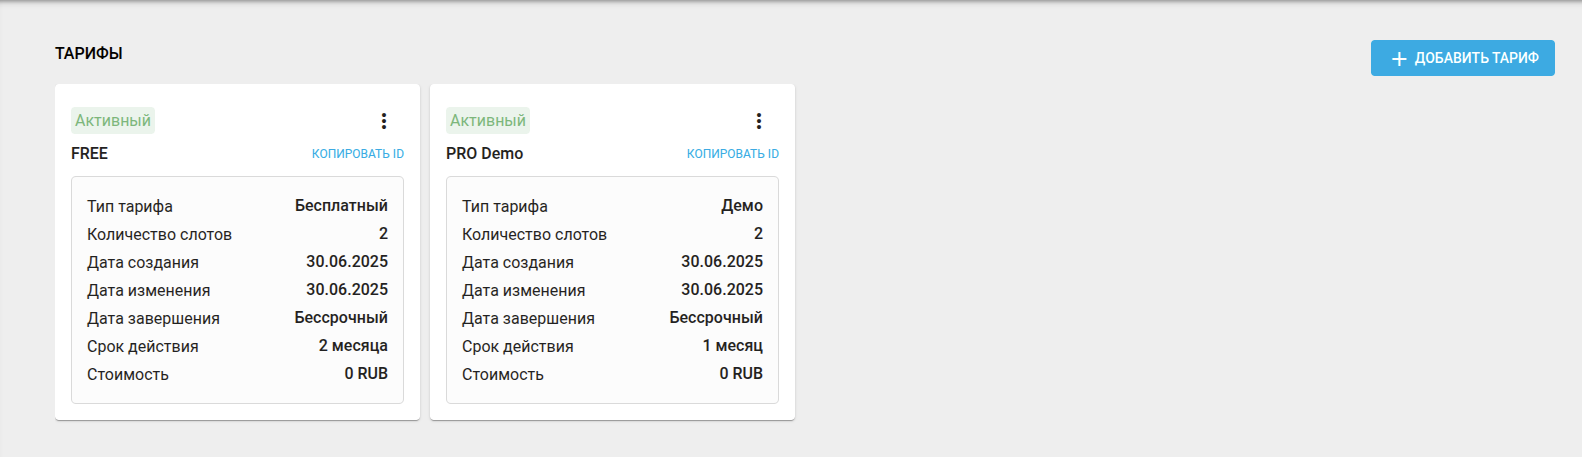Click Бессрочный value in PRO Demo card

click(716, 318)
